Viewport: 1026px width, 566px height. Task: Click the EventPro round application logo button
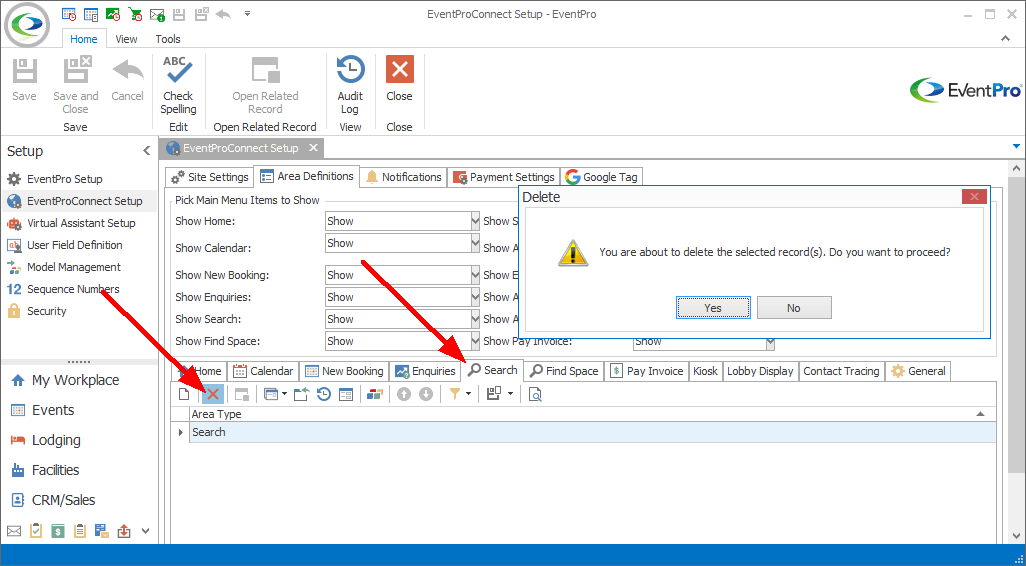(x=27, y=25)
